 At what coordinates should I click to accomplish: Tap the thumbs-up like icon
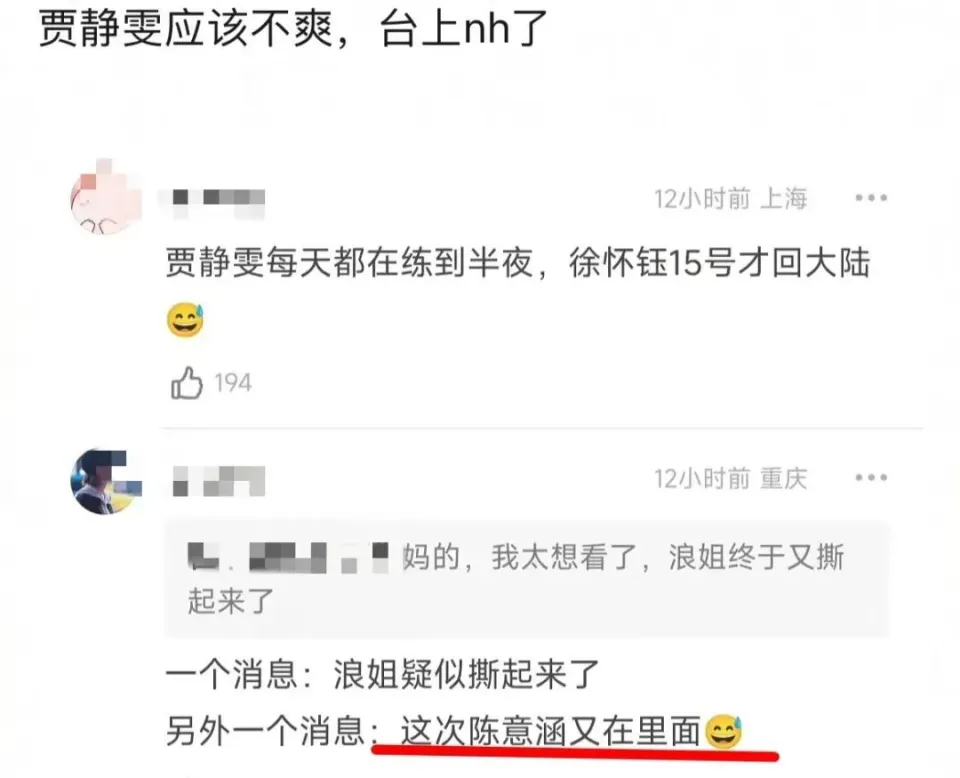coord(187,383)
